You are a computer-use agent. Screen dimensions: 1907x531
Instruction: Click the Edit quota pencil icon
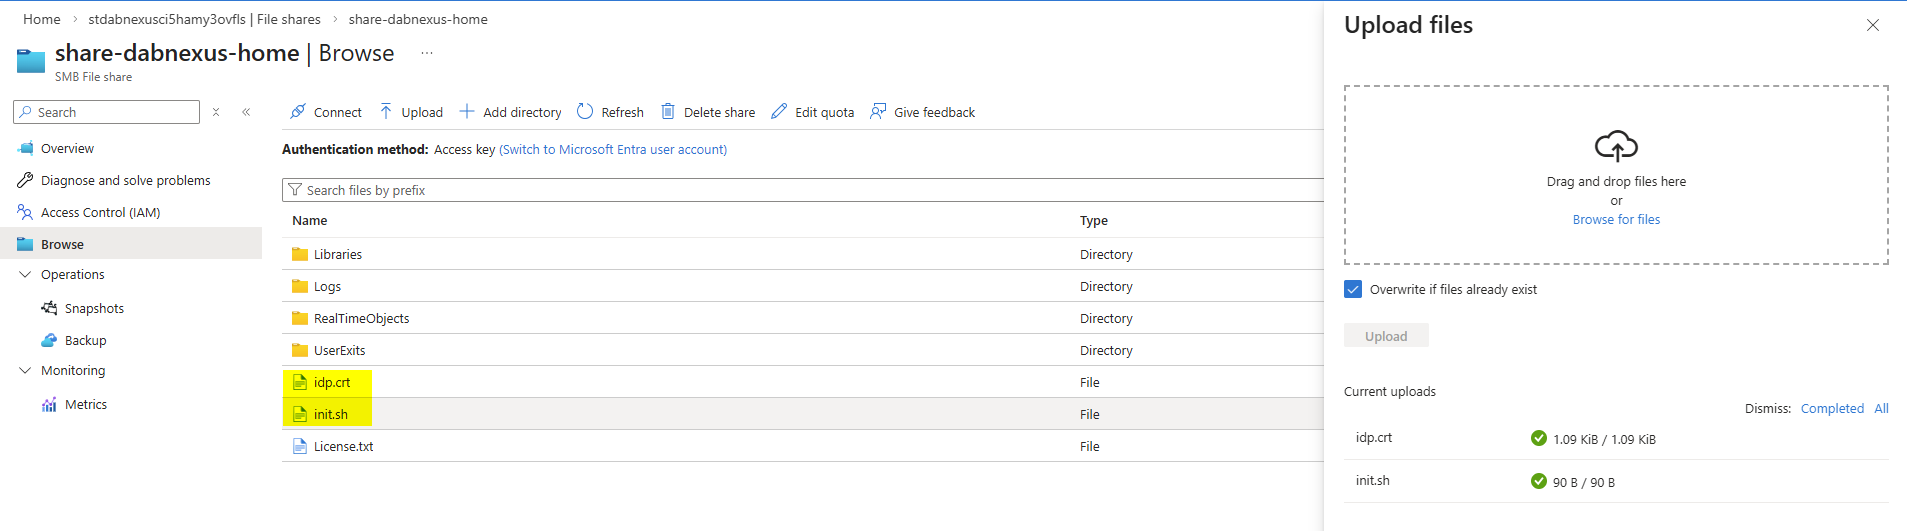tap(779, 112)
